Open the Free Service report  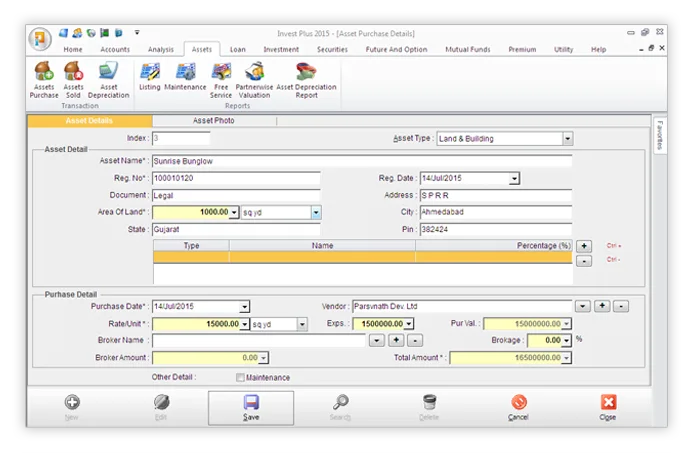click(x=221, y=80)
